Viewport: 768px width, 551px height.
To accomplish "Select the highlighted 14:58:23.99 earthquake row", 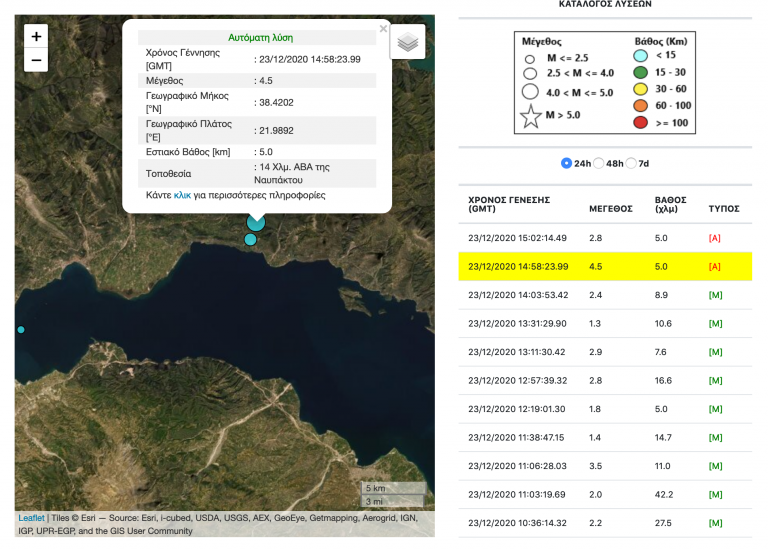I will [605, 266].
